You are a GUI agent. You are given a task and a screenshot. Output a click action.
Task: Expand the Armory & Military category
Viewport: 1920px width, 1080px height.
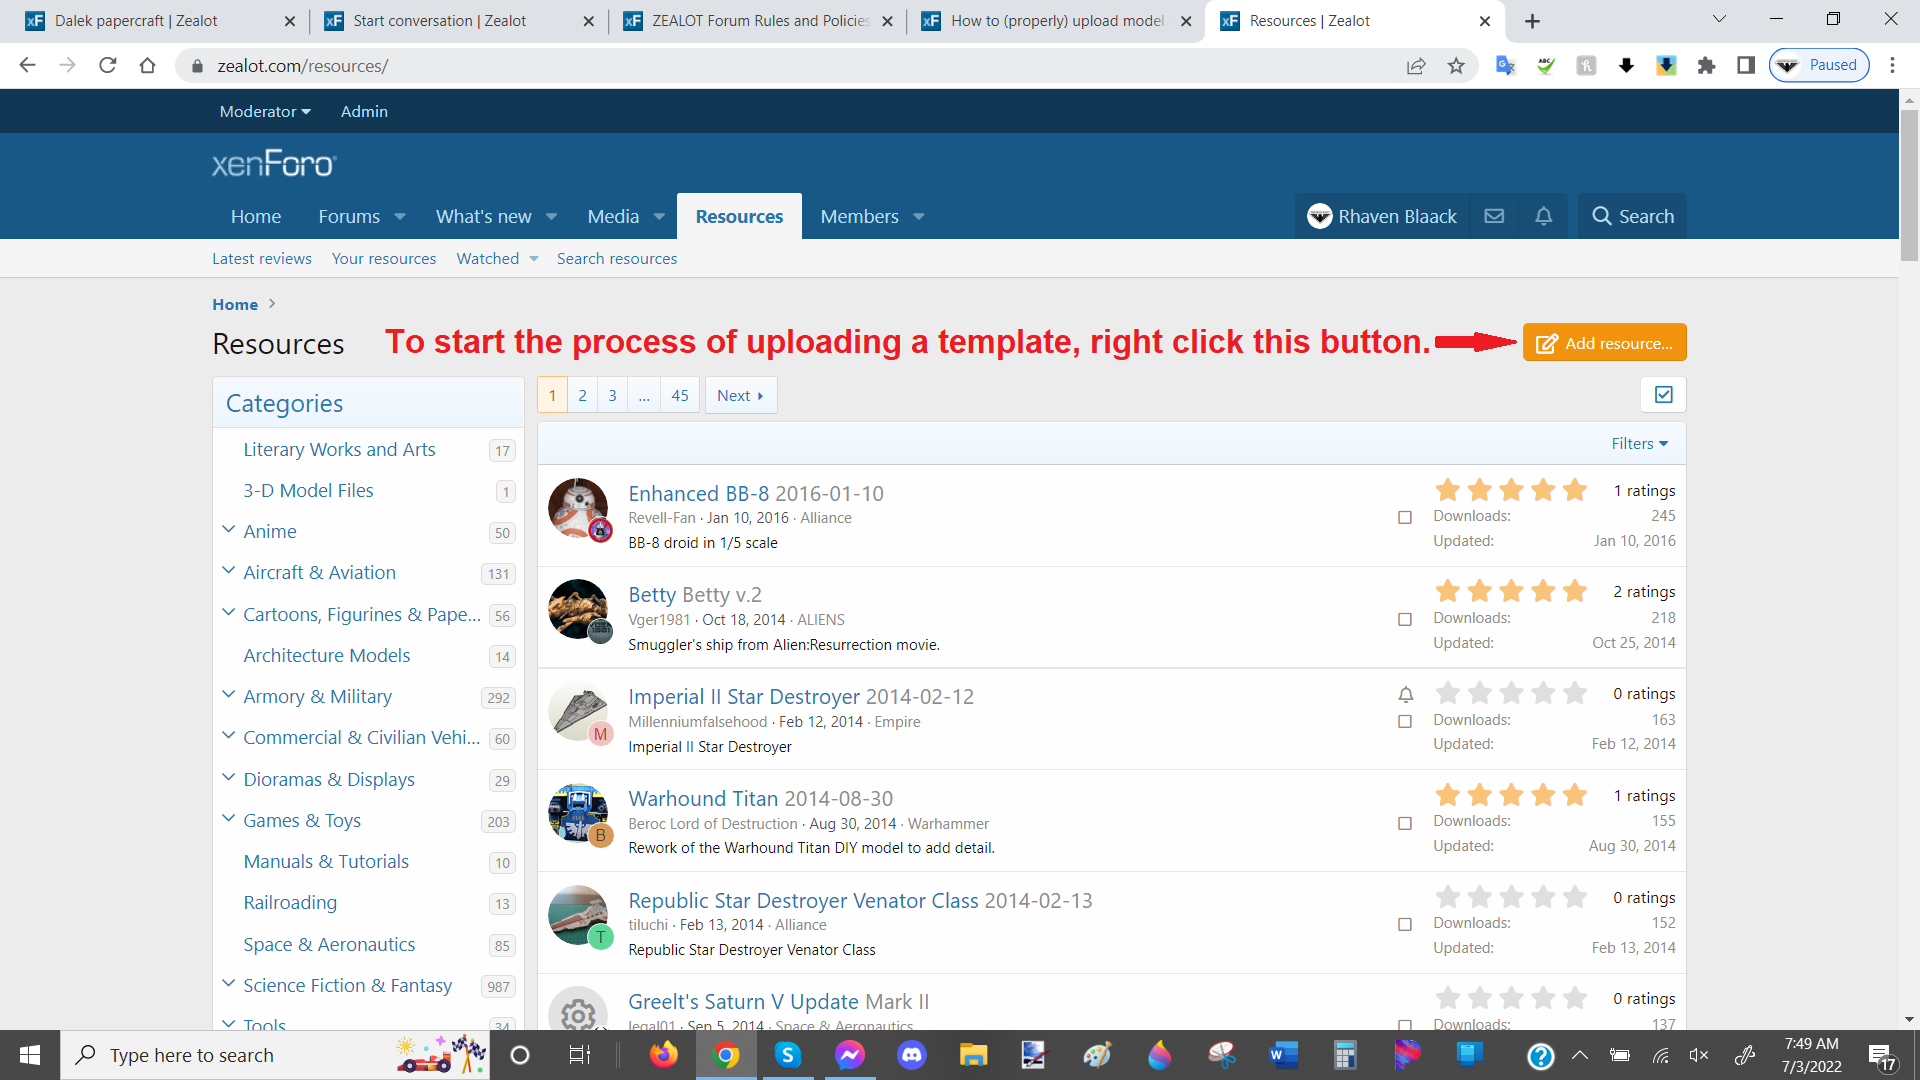click(x=228, y=695)
